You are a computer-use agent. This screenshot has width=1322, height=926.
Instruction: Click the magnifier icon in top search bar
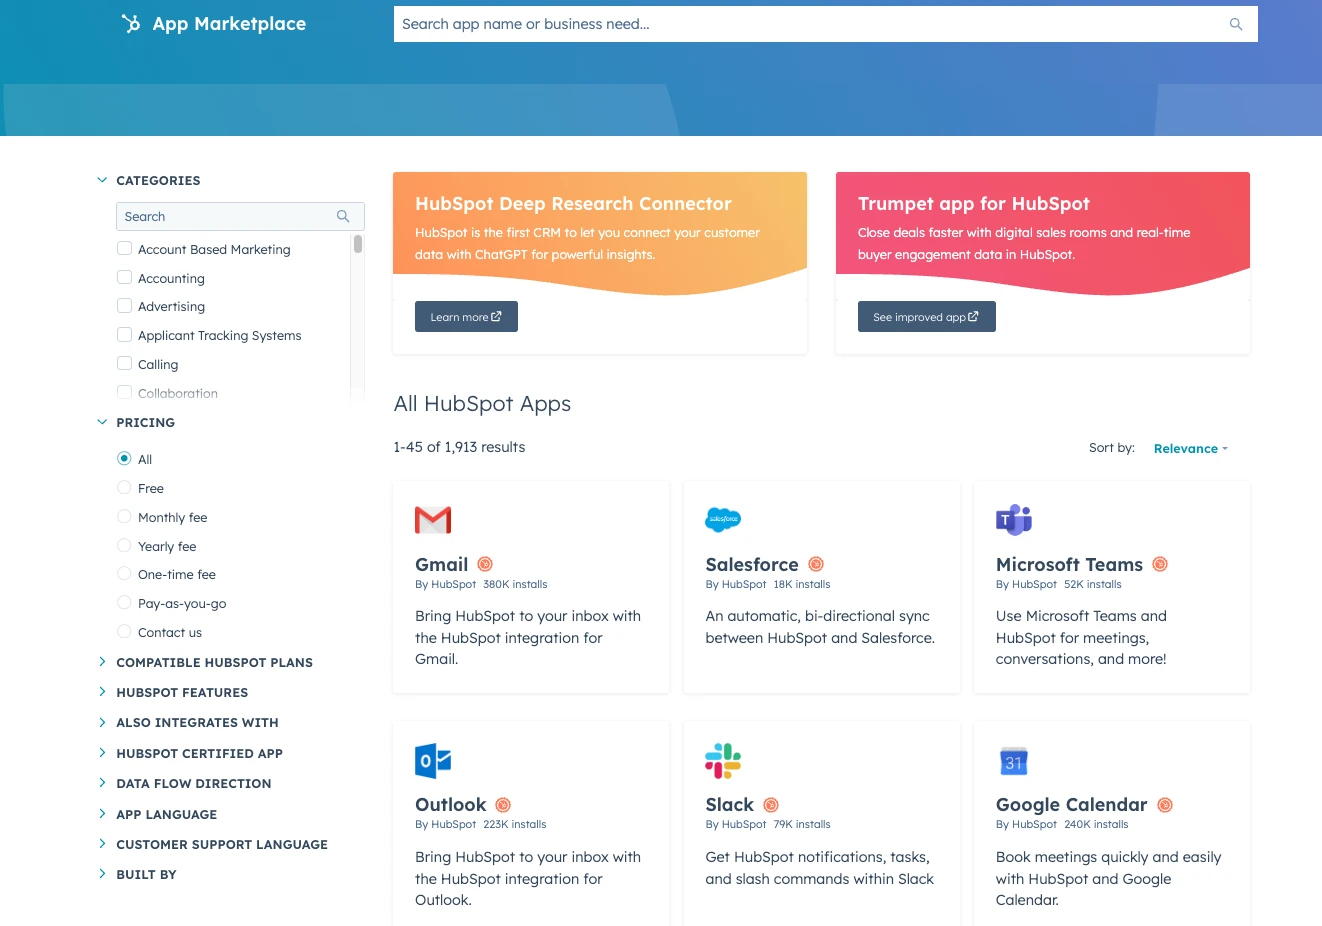coord(1236,24)
